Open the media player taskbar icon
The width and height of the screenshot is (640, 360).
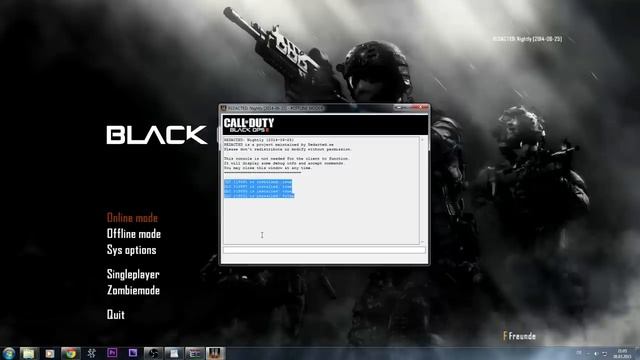tap(50, 353)
